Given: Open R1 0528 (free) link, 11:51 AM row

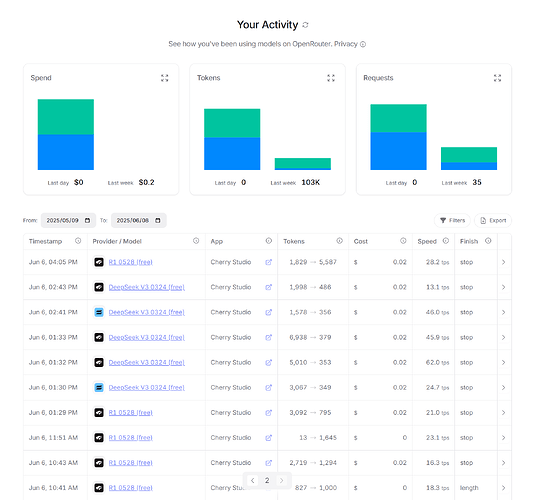Looking at the screenshot, I should coord(131,438).
